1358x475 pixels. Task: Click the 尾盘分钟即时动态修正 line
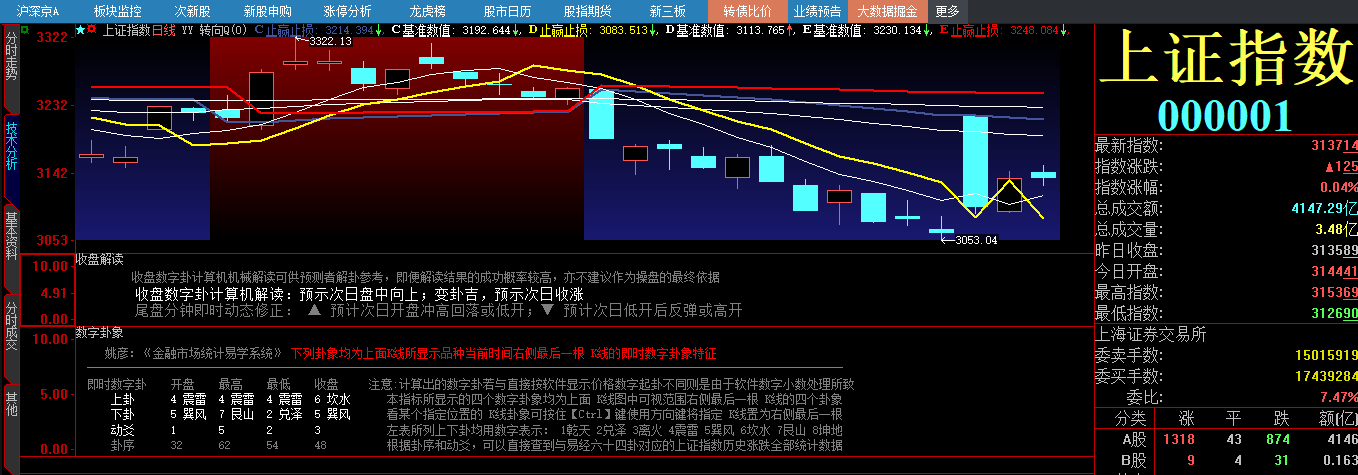tap(438, 311)
